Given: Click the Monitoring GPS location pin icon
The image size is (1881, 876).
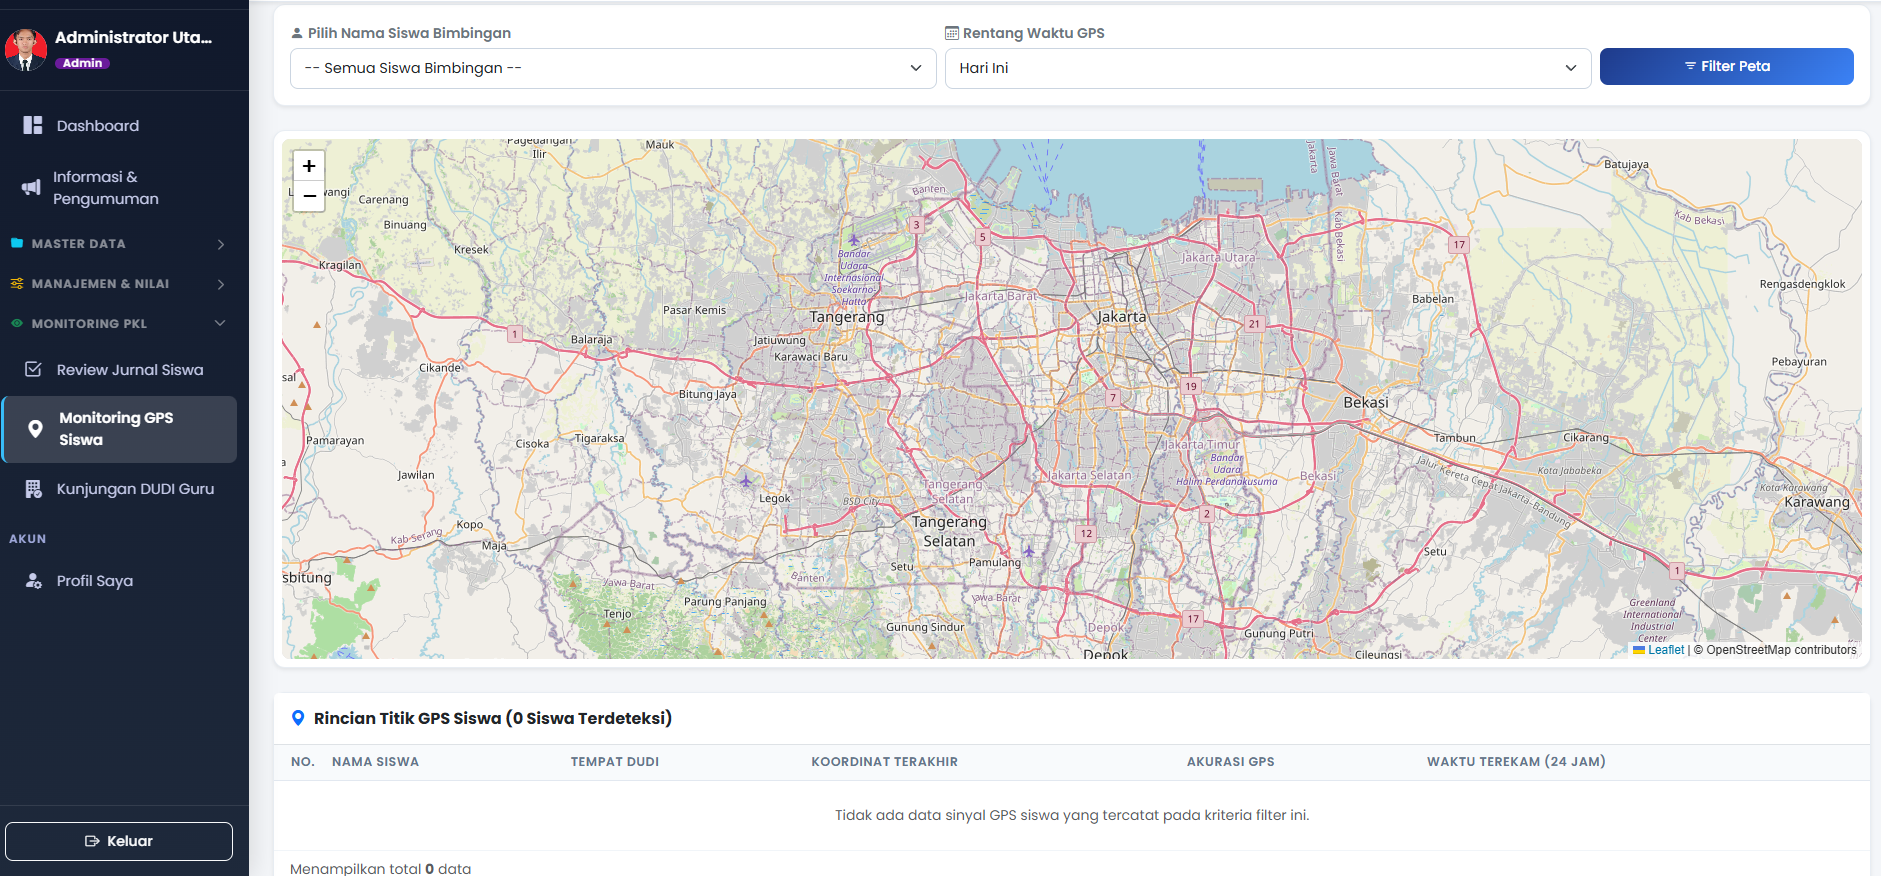Looking at the screenshot, I should (x=35, y=429).
